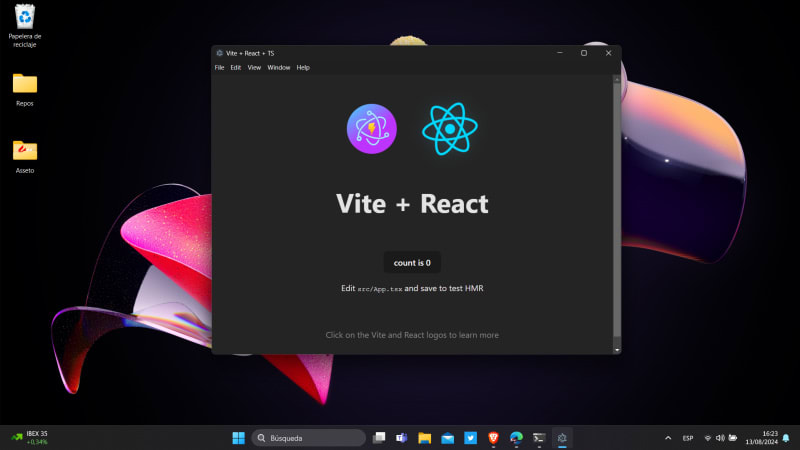Image resolution: width=800 pixels, height=450 pixels.
Task: Open the notification bell in the taskbar
Action: coord(786,438)
